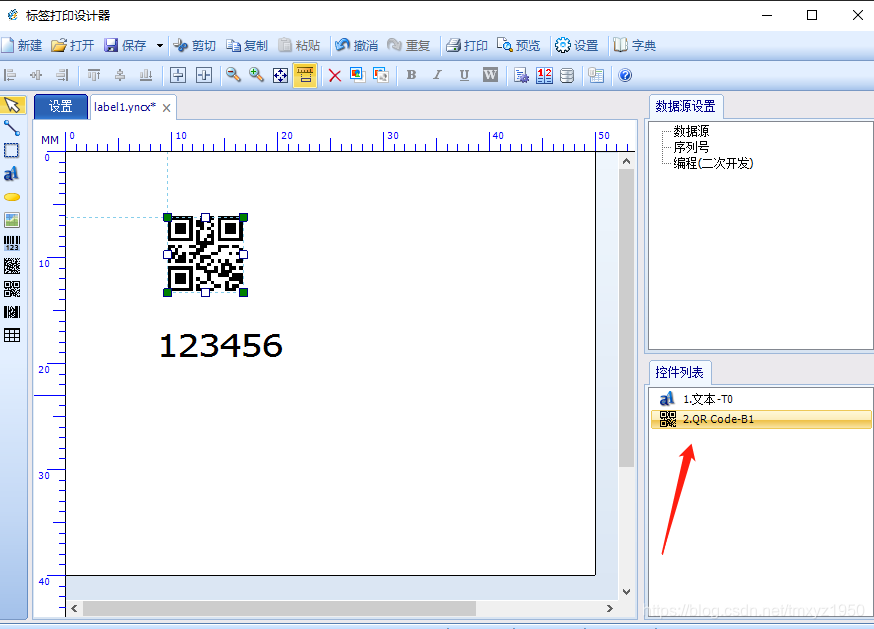Redo action with 重复
The height and width of the screenshot is (629, 874).
click(409, 45)
